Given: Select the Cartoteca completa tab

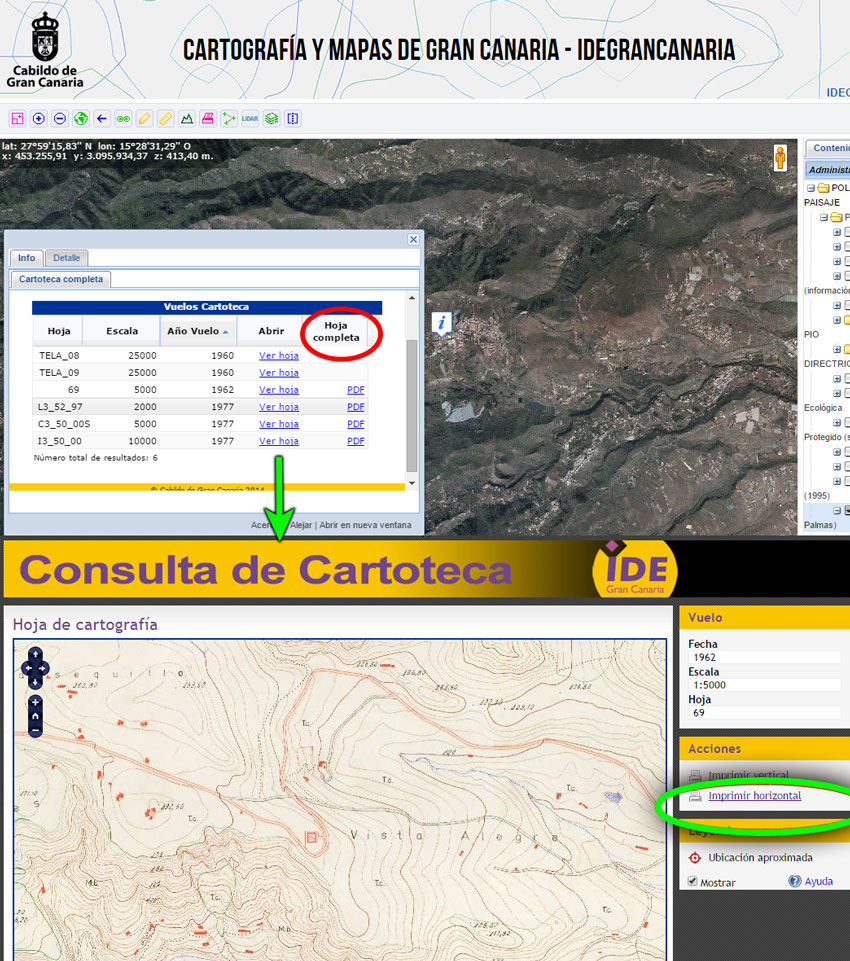Looking at the screenshot, I should point(61,279).
